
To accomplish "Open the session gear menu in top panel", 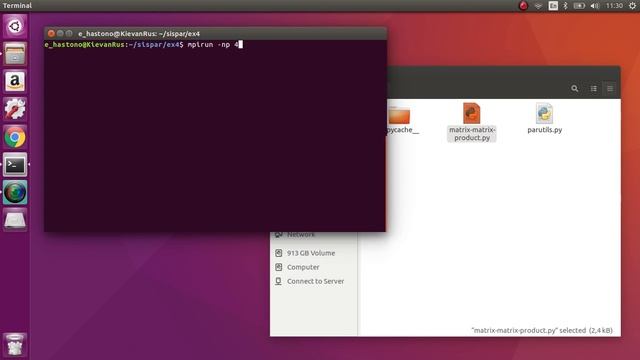I will pos(632,6).
